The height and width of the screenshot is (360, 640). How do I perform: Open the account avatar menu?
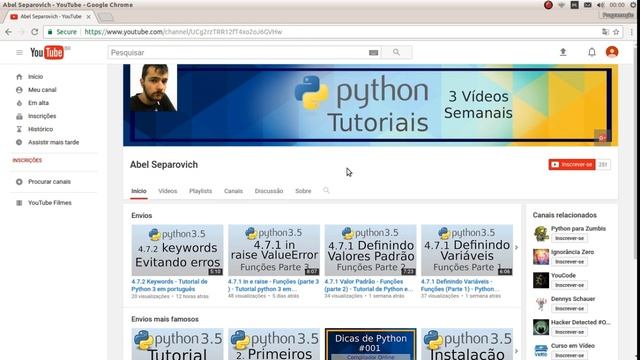pyautogui.click(x=612, y=52)
